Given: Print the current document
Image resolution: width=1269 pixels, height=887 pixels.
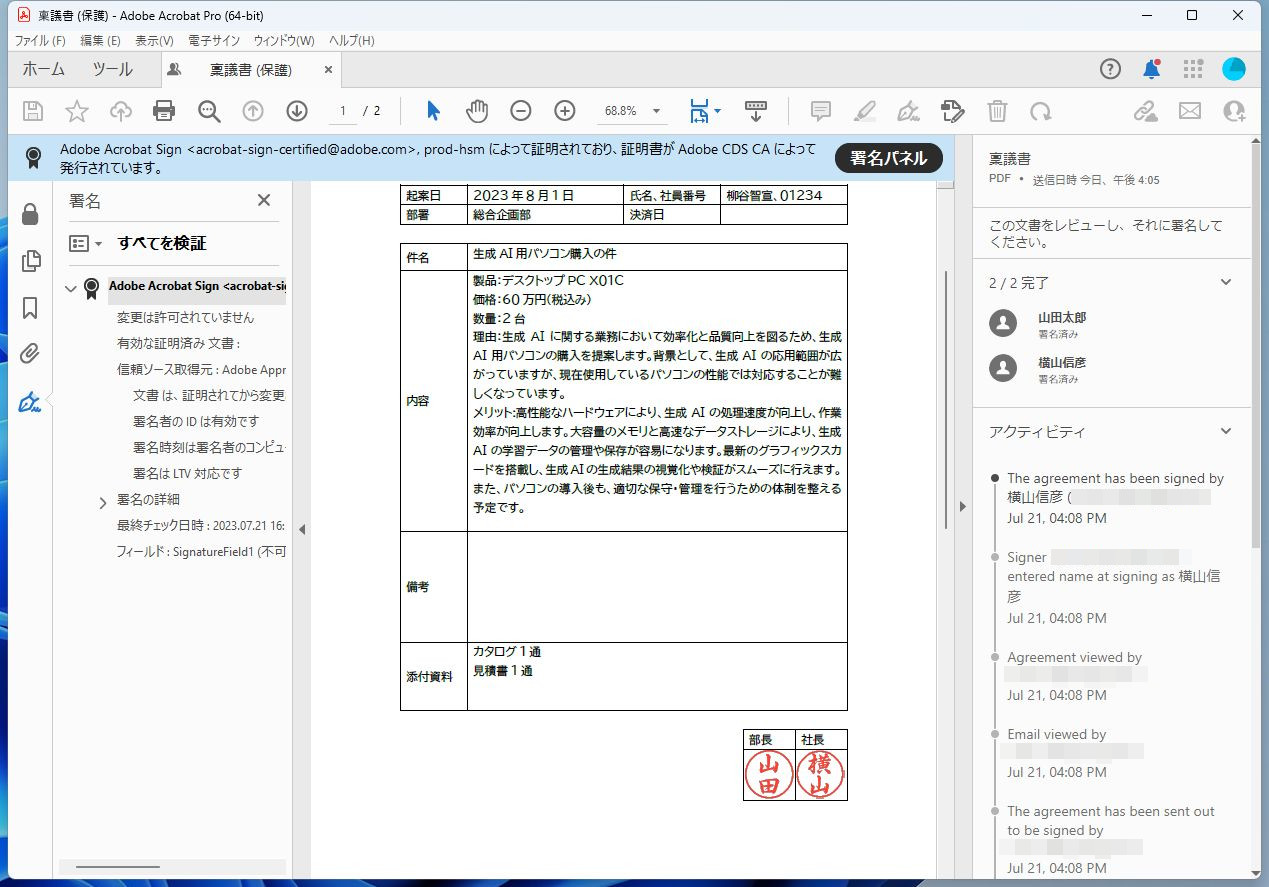Looking at the screenshot, I should click(165, 111).
